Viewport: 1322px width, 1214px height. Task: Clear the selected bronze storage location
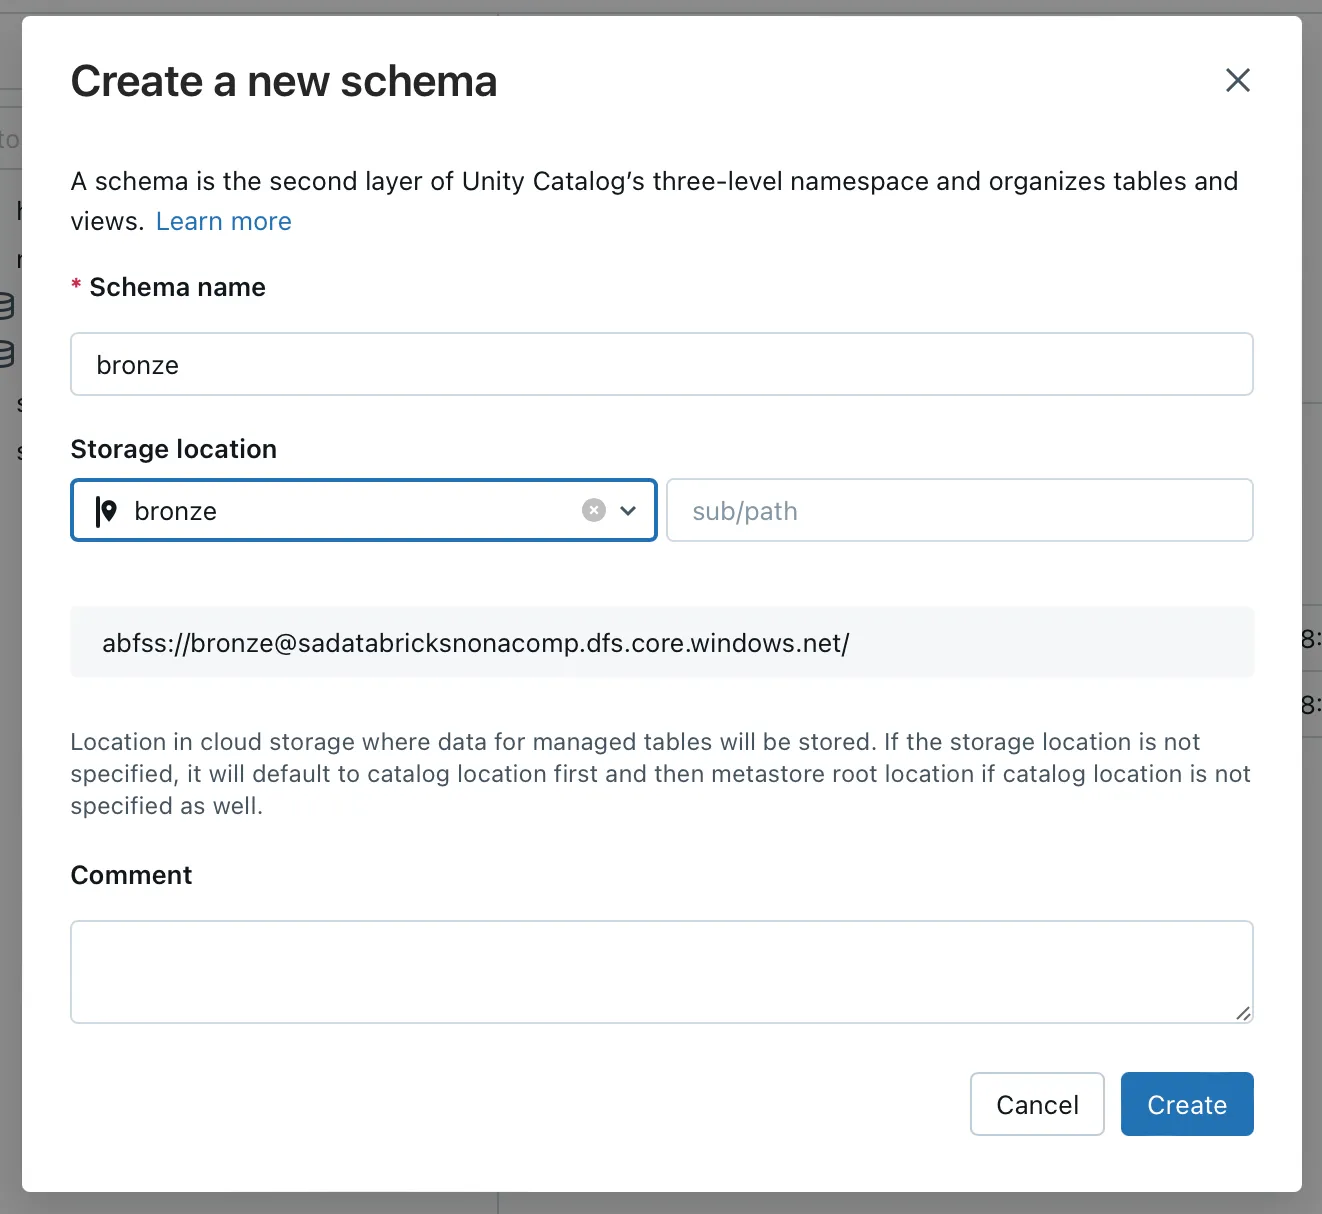(x=594, y=511)
